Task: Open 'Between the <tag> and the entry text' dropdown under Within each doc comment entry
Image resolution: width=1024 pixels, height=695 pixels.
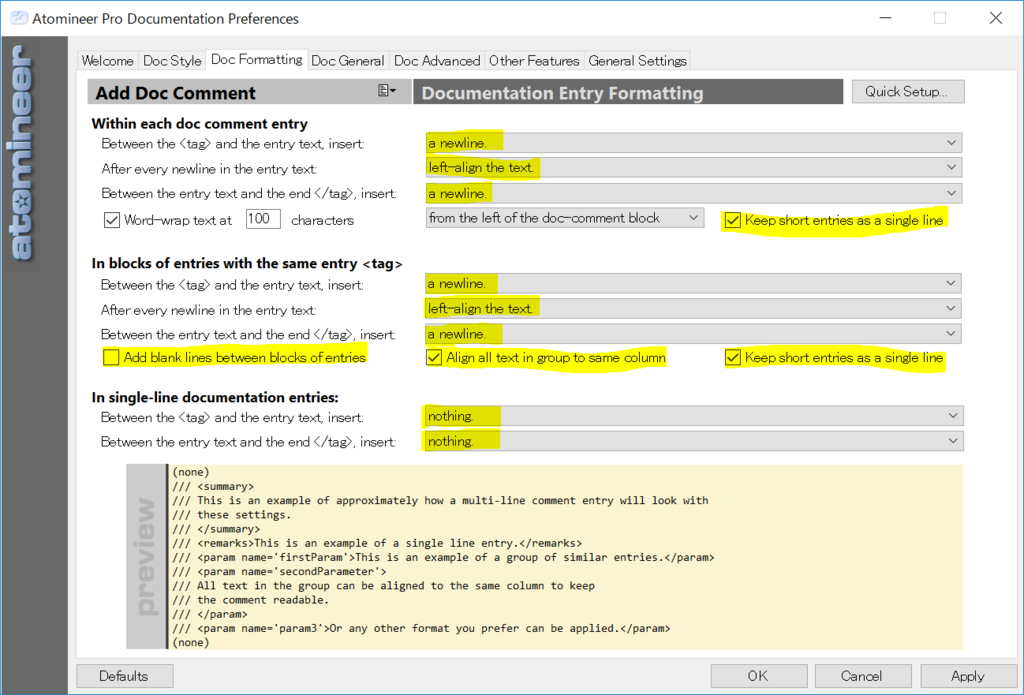Action: [x=694, y=142]
